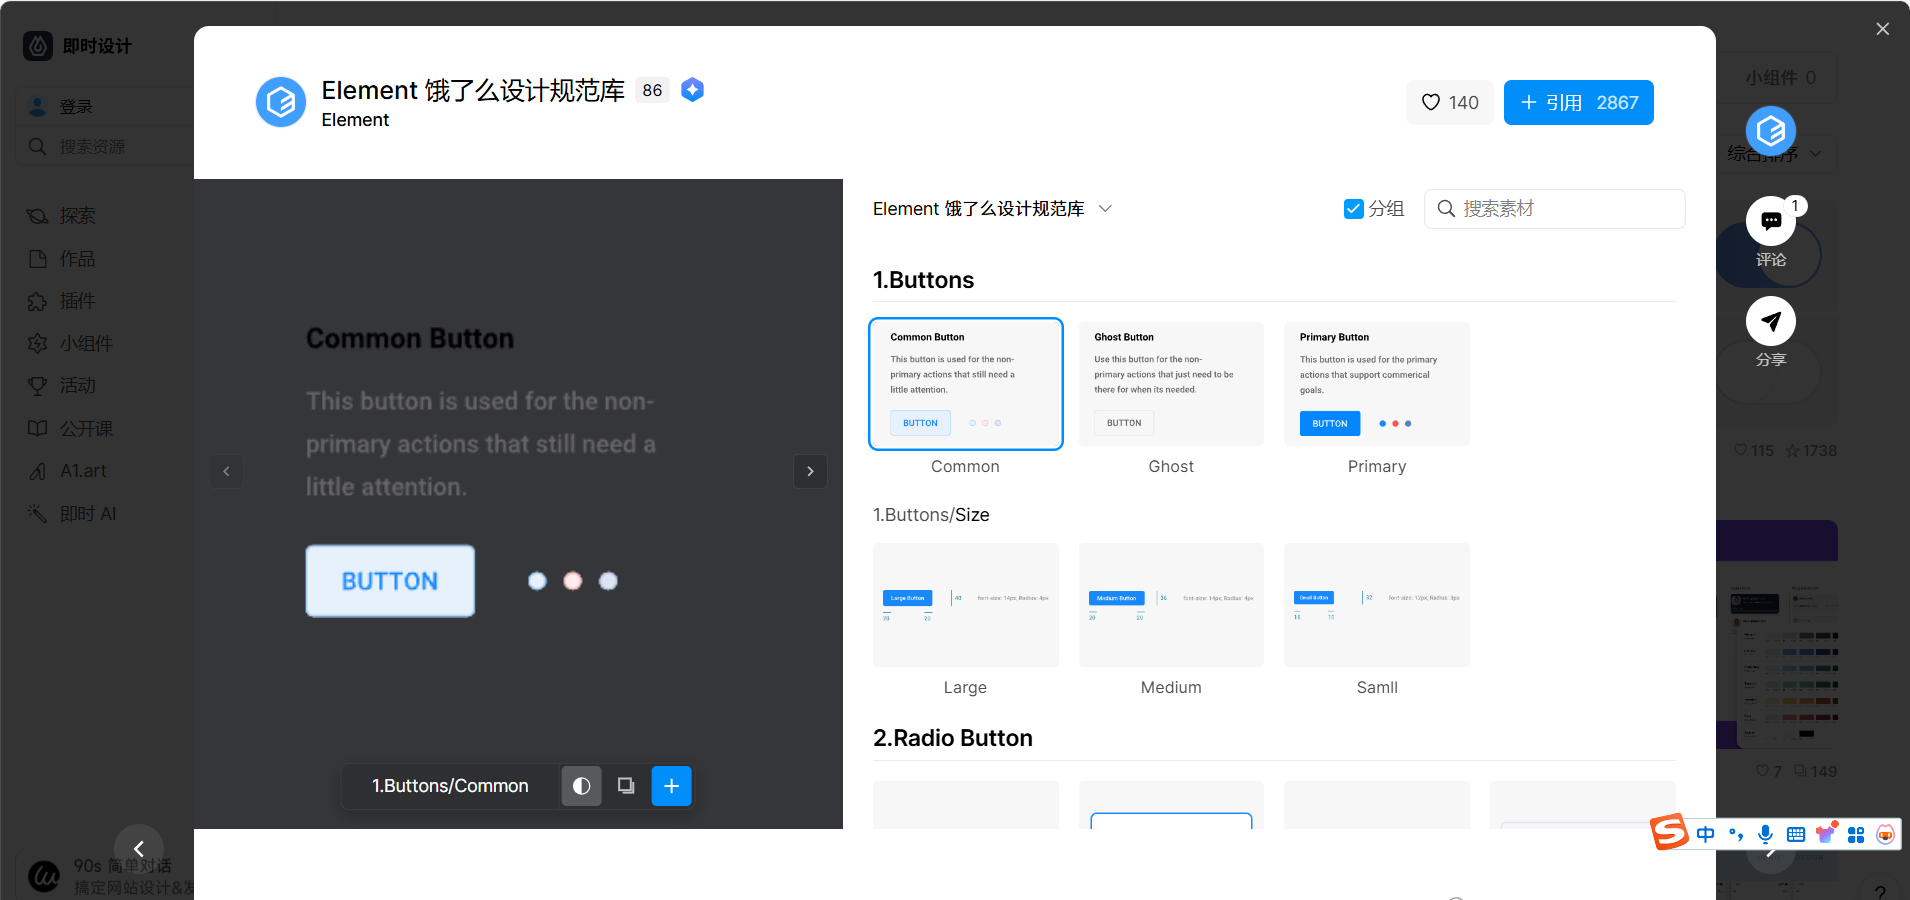This screenshot has width=1910, height=900.
Task: Click the floating Element hexagon icon on right
Action: pyautogui.click(x=1770, y=131)
